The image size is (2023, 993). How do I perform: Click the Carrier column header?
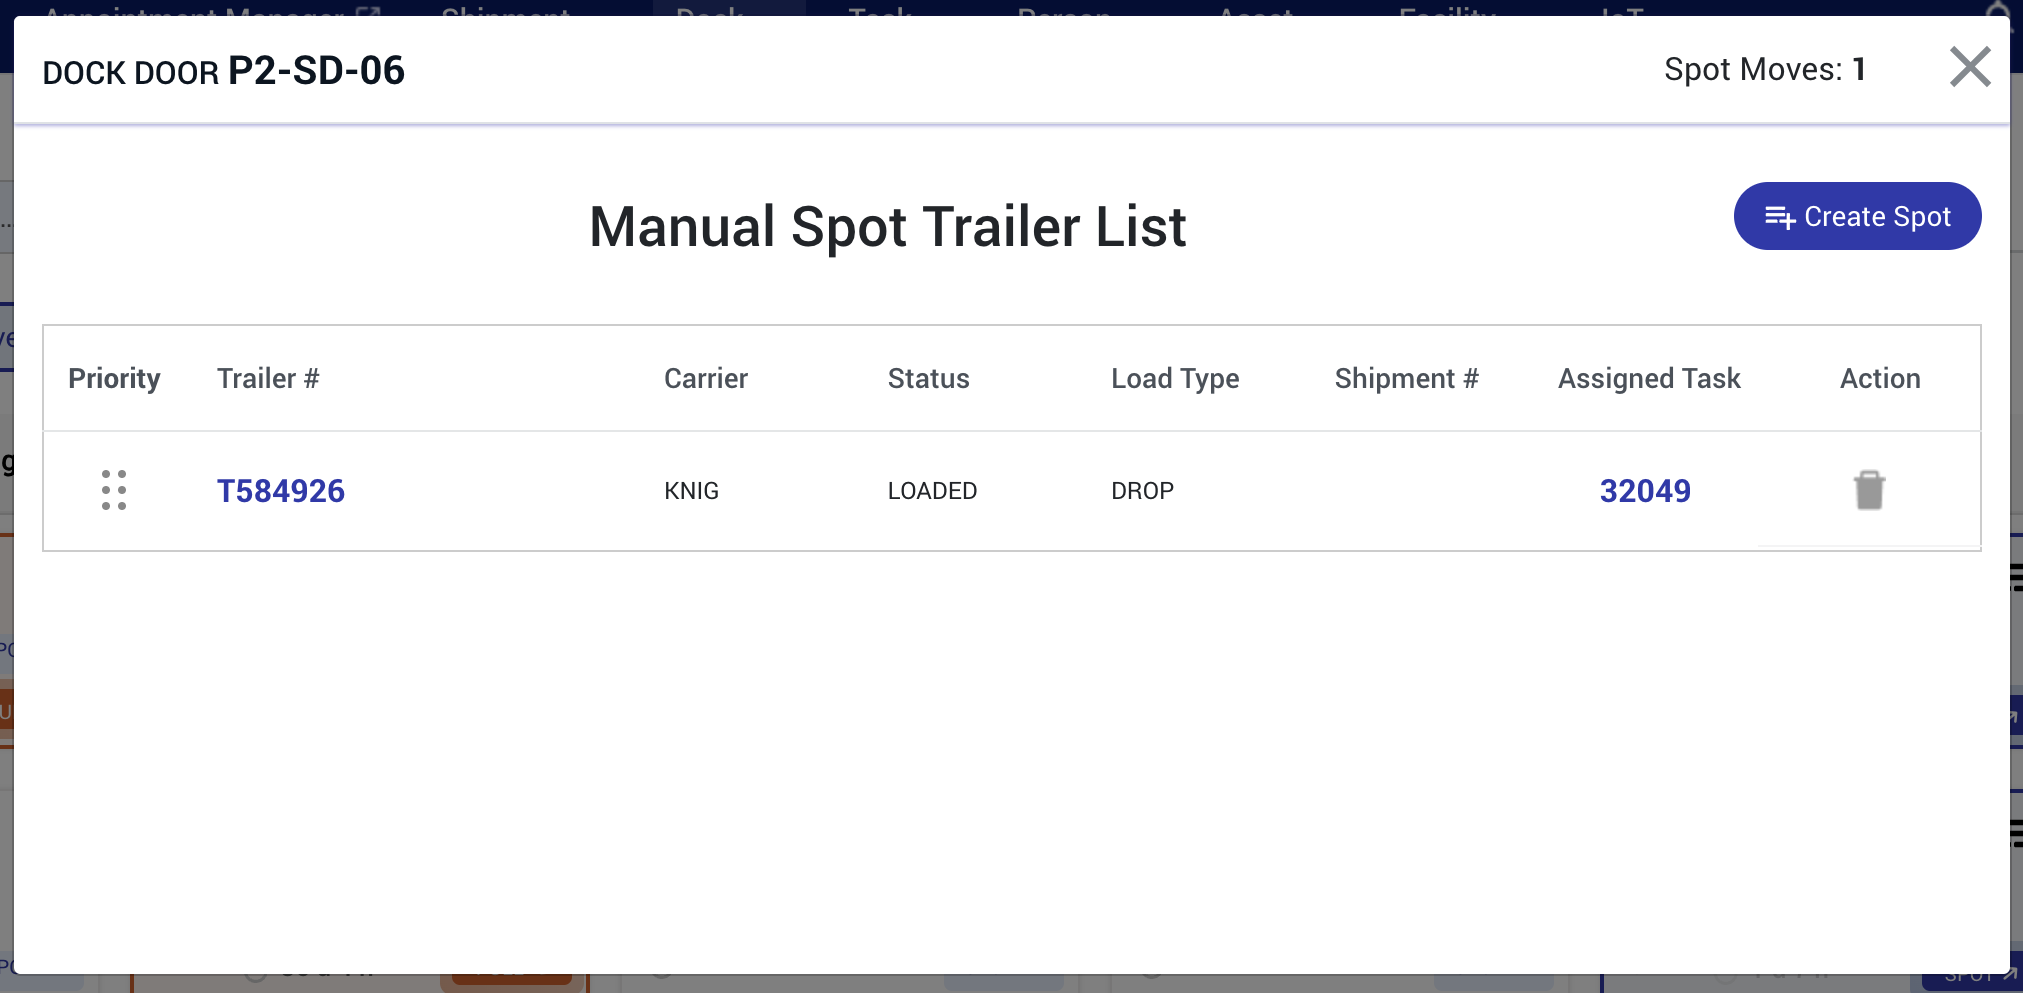tap(706, 378)
